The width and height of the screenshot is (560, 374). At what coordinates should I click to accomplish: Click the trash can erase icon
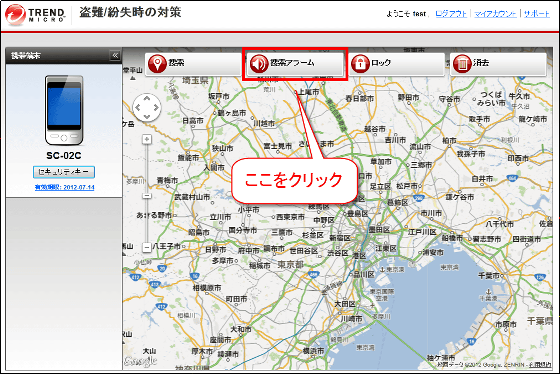click(462, 64)
